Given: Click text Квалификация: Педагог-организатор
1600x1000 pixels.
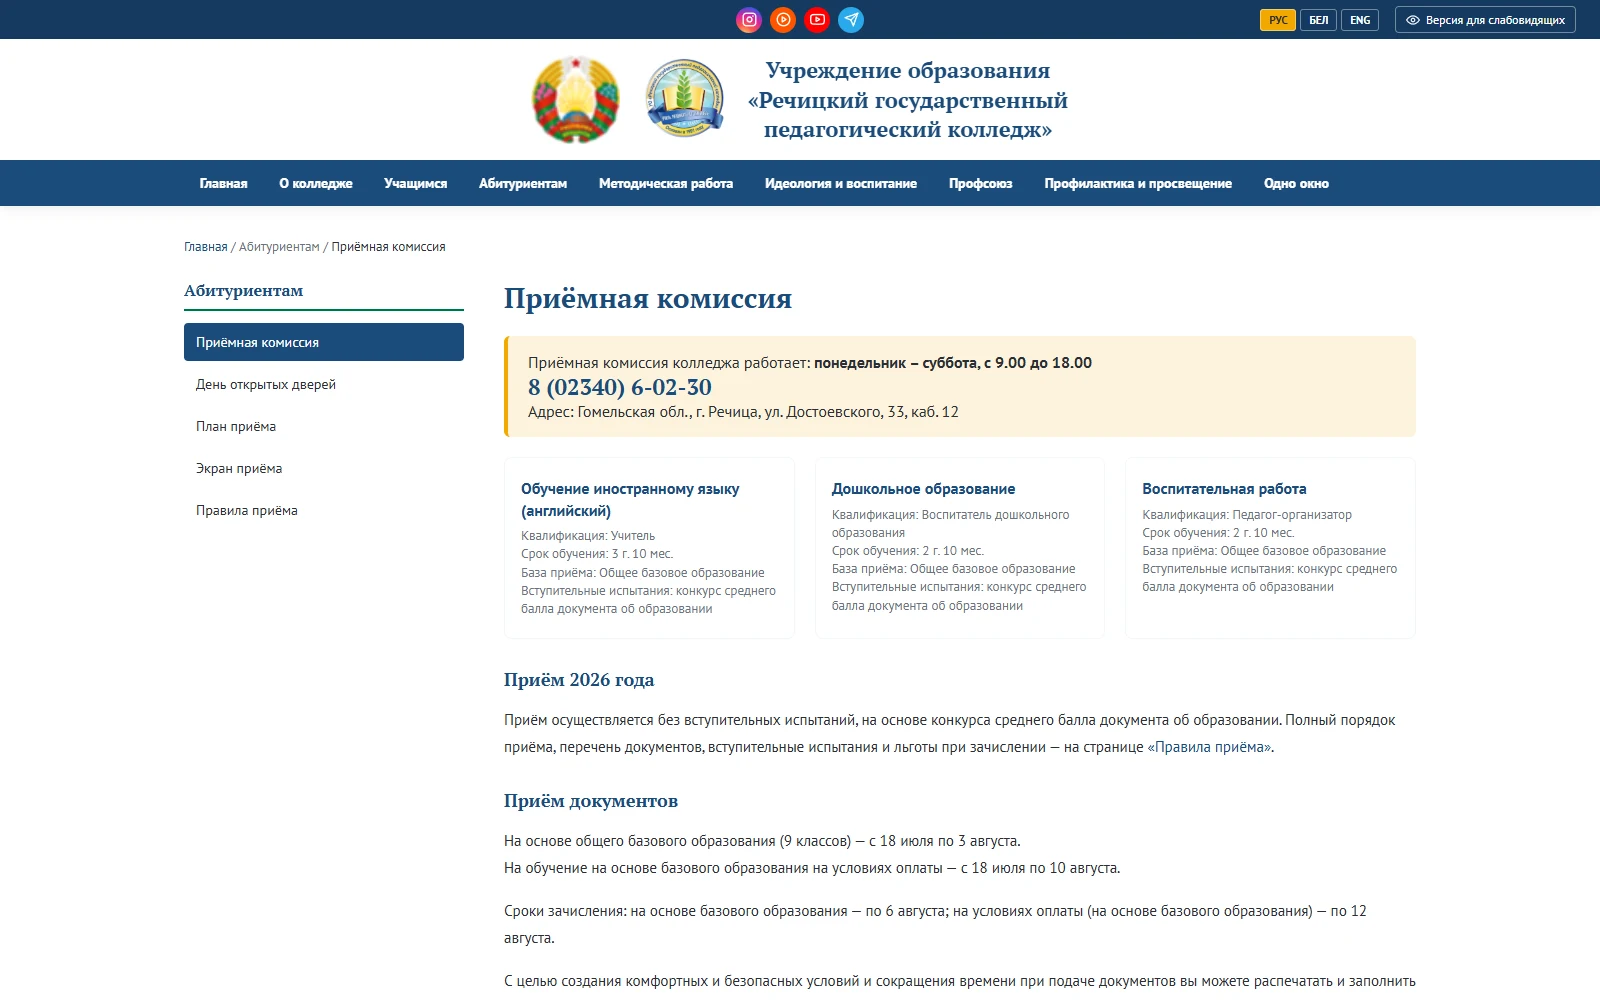Looking at the screenshot, I should [1247, 515].
